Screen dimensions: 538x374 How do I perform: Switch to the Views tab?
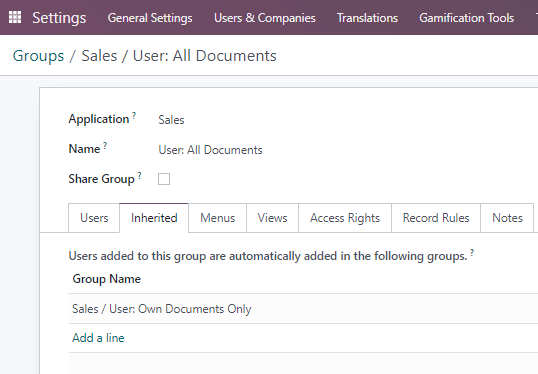(x=272, y=218)
